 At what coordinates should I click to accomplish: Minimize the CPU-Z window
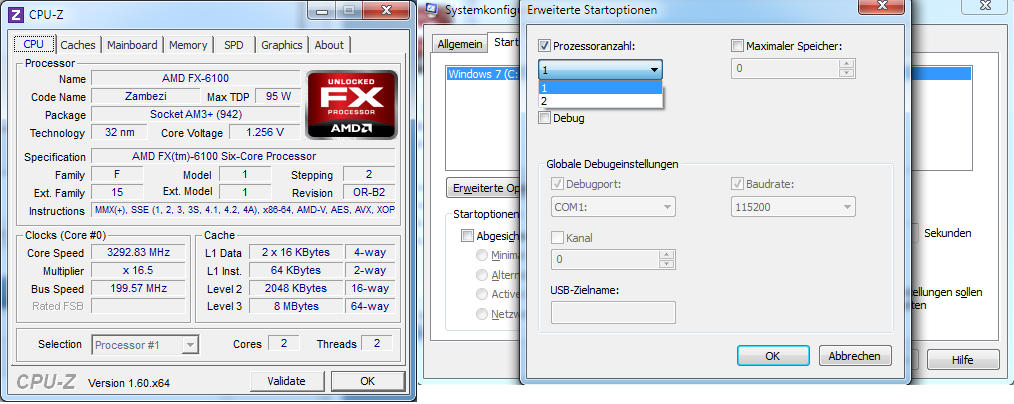pyautogui.click(x=323, y=10)
